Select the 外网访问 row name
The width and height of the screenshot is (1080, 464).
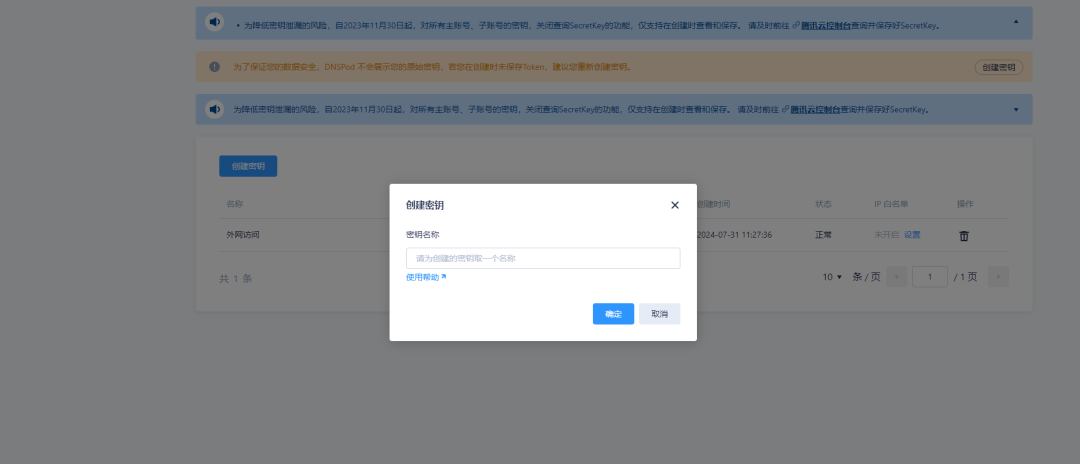[x=242, y=235]
